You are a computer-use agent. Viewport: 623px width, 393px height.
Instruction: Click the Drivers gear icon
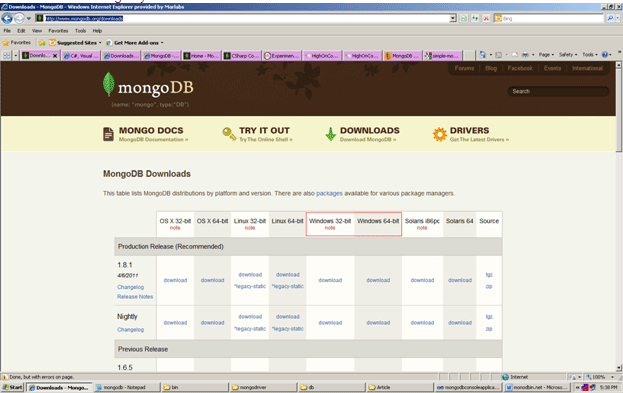coord(440,134)
